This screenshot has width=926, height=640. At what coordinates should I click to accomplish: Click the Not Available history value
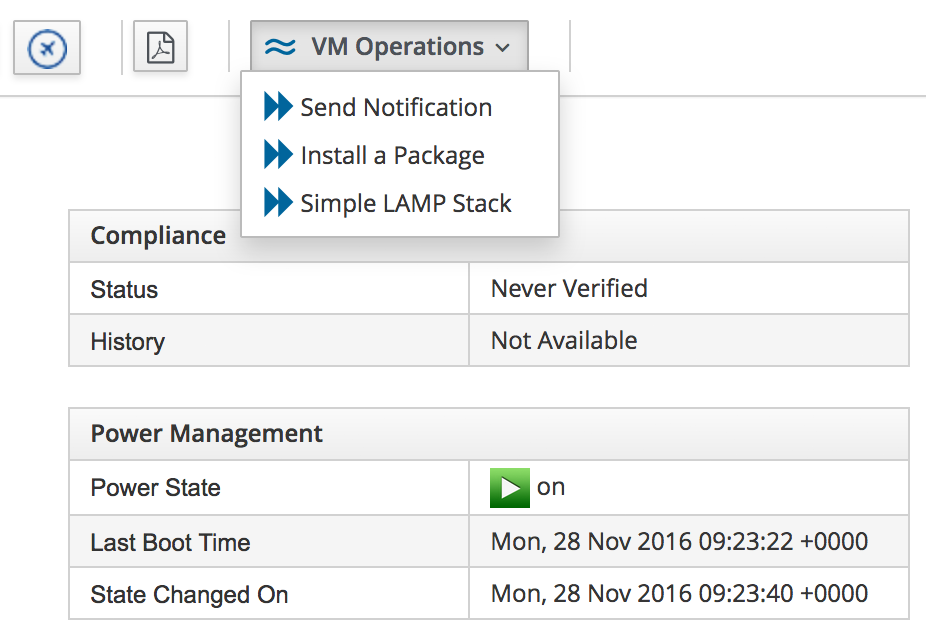pyautogui.click(x=564, y=341)
